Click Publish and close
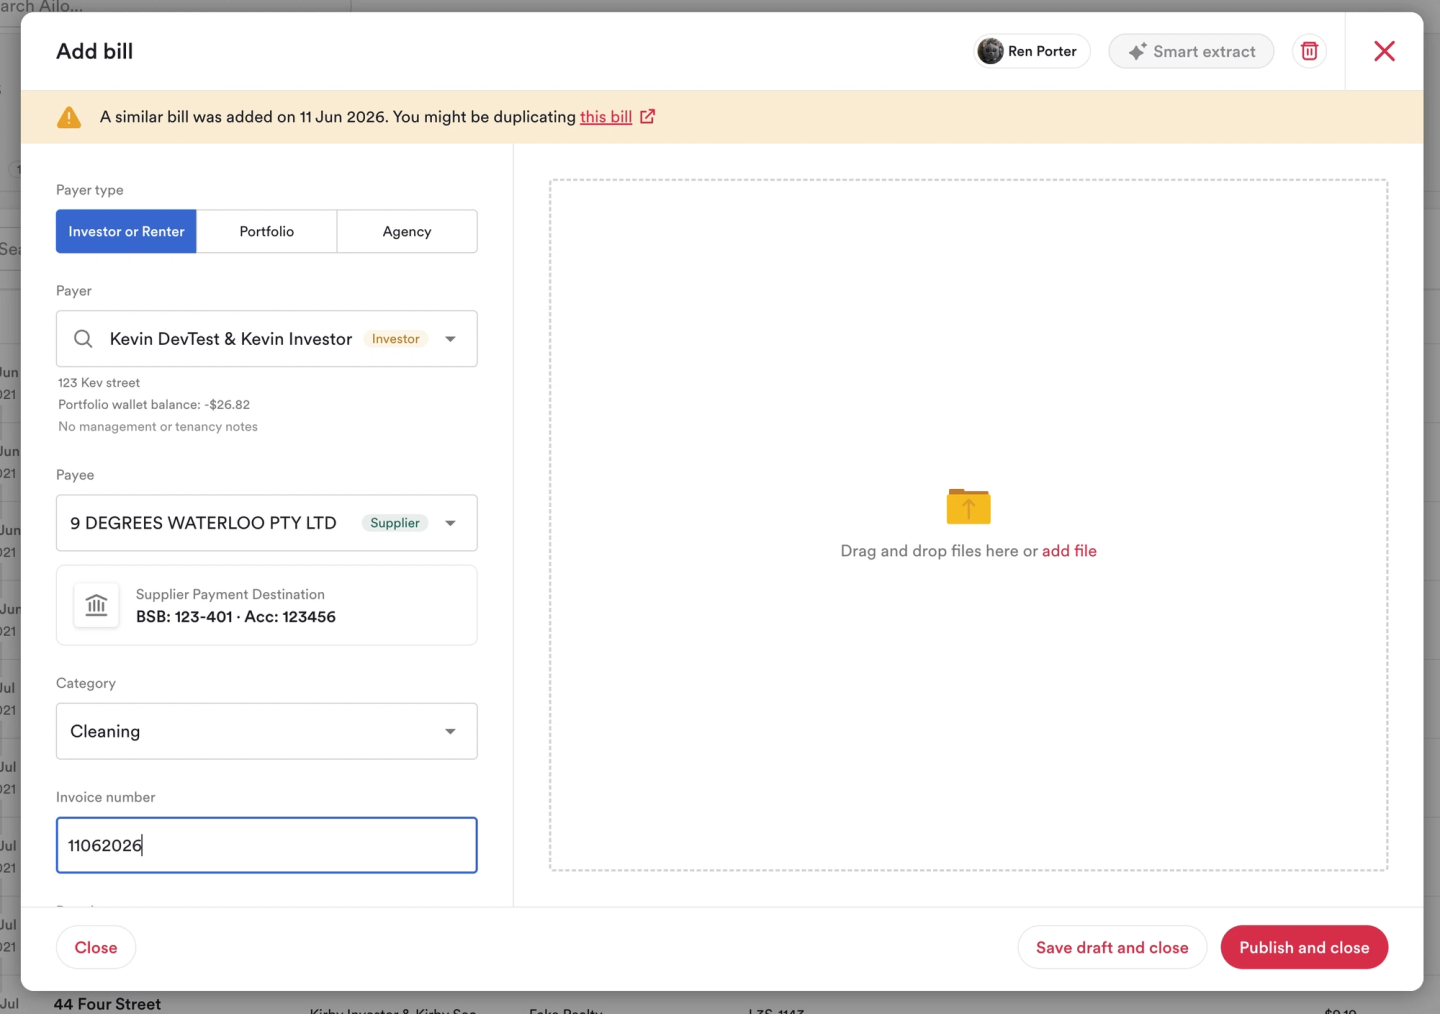 (1304, 947)
